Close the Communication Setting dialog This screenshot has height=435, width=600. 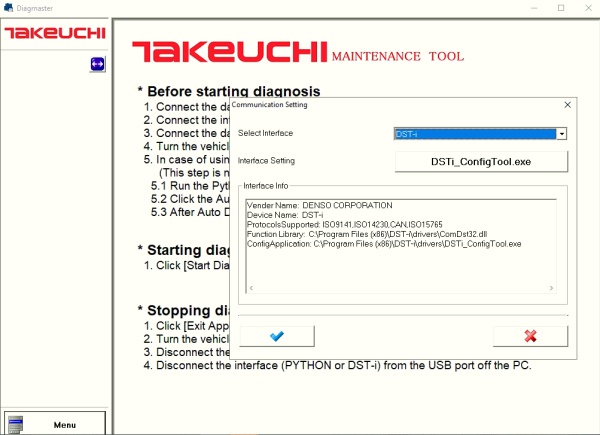coord(567,105)
